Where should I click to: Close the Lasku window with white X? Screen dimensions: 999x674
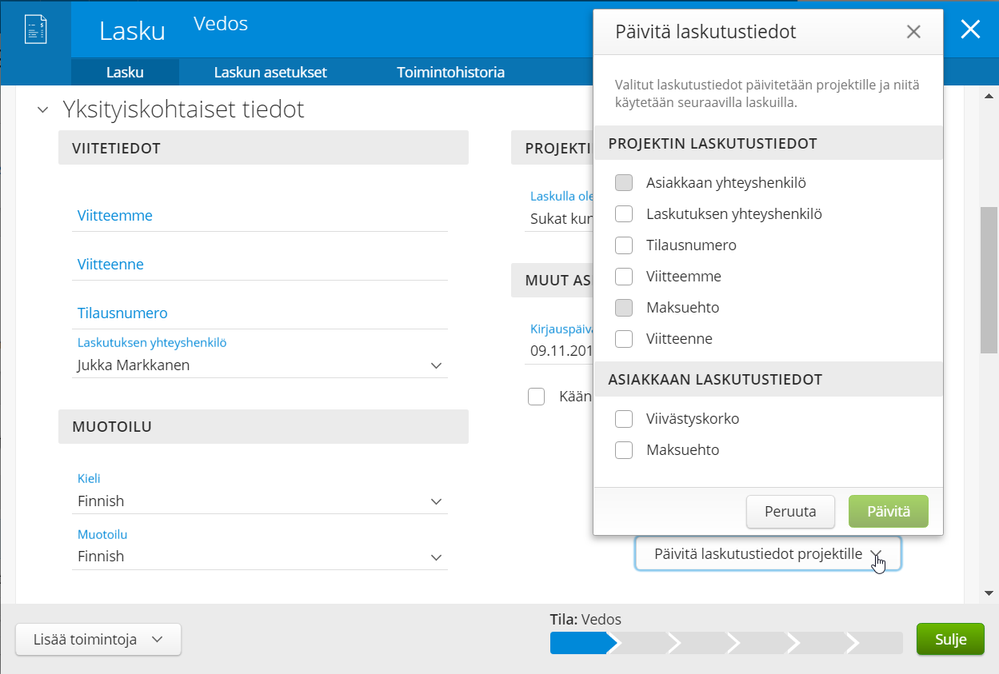pyautogui.click(x=970, y=29)
